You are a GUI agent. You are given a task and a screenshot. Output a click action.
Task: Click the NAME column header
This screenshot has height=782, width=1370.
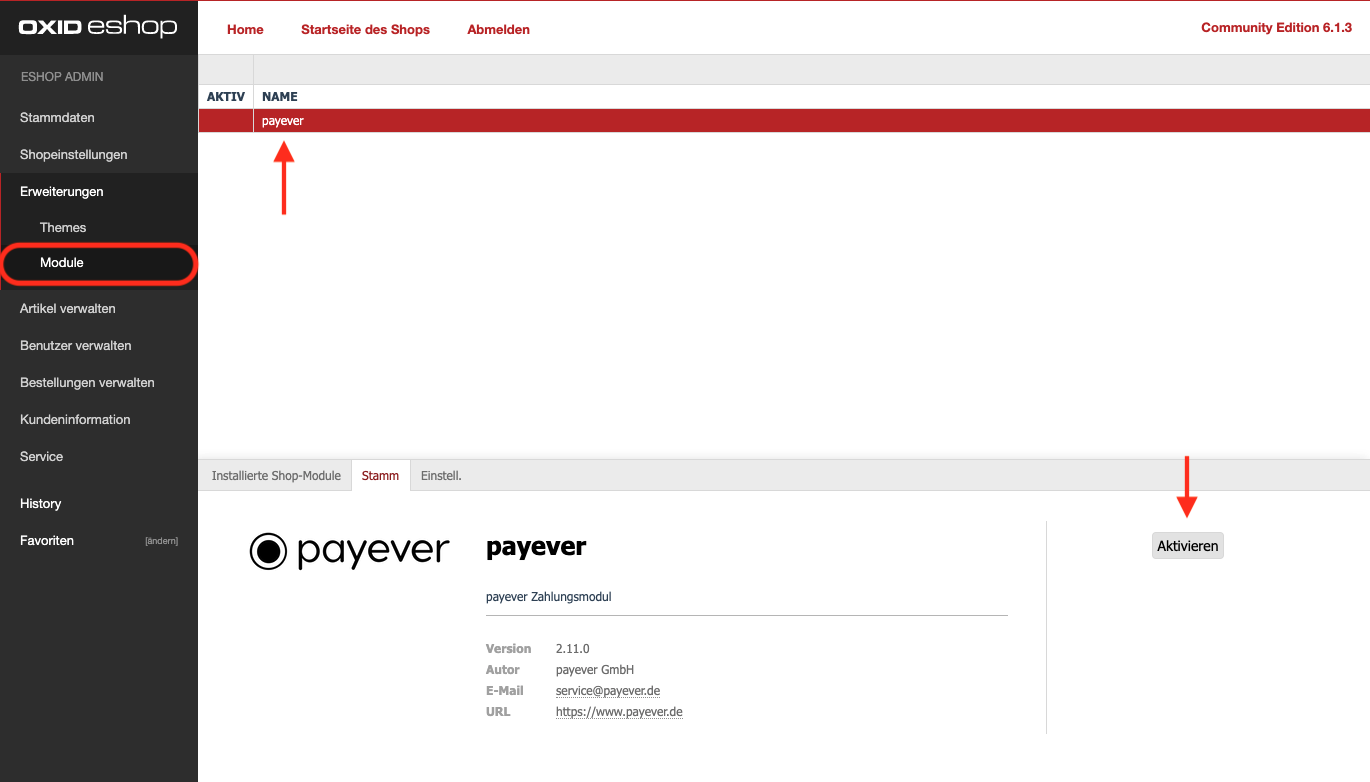[x=280, y=97]
